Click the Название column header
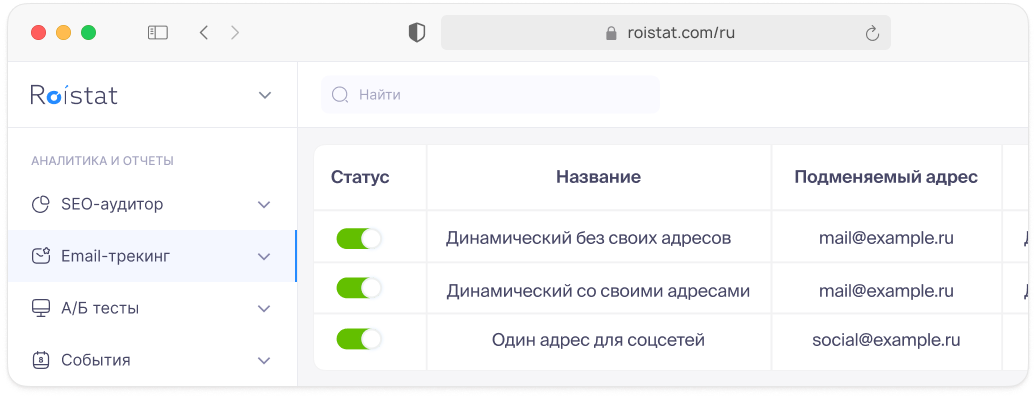The width and height of the screenshot is (1036, 398). [x=599, y=177]
